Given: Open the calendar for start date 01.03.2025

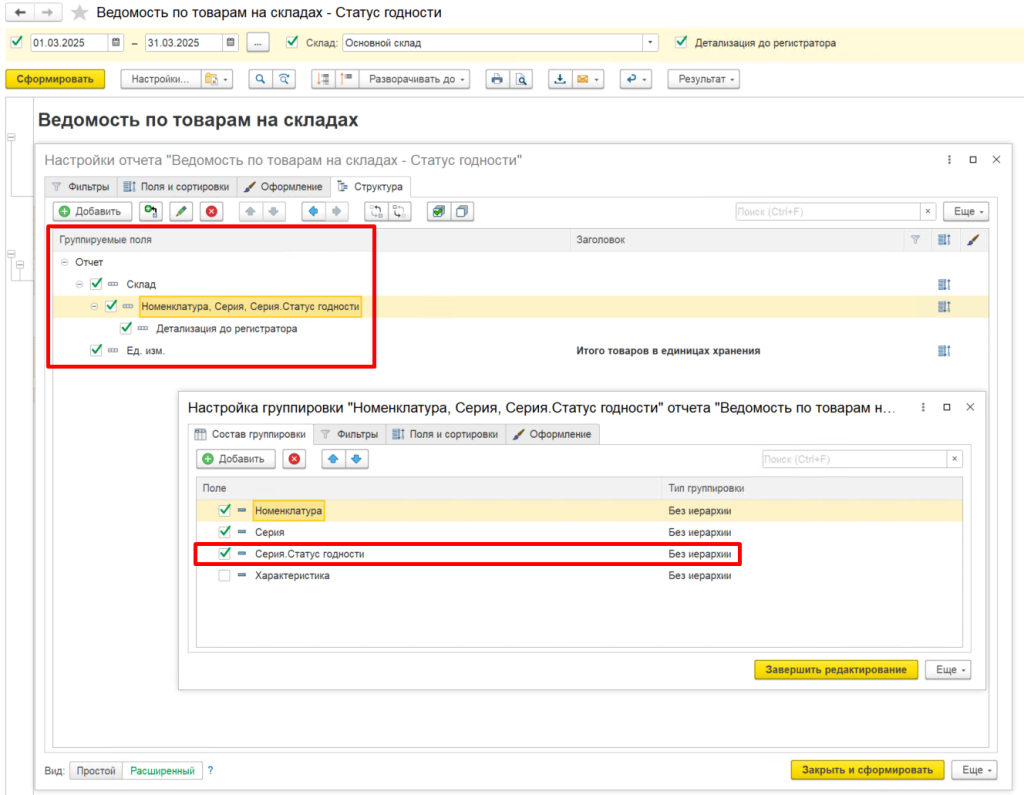Looking at the screenshot, I should [116, 42].
